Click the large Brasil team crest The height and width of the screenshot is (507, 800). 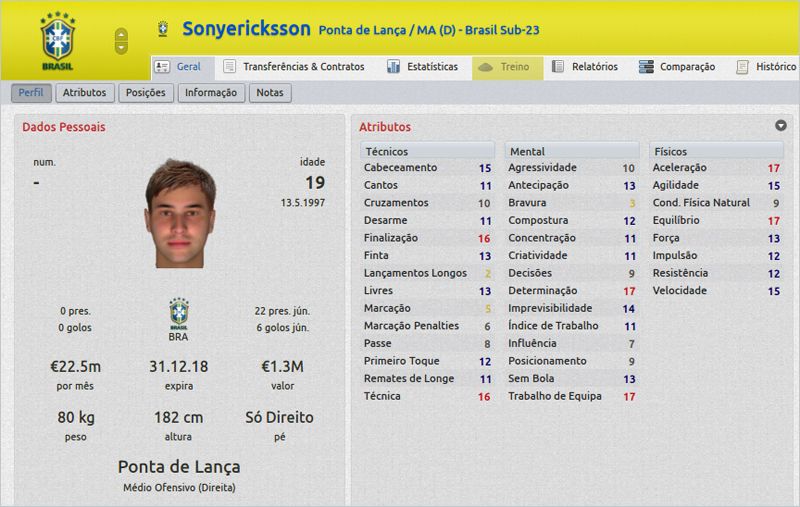57,40
